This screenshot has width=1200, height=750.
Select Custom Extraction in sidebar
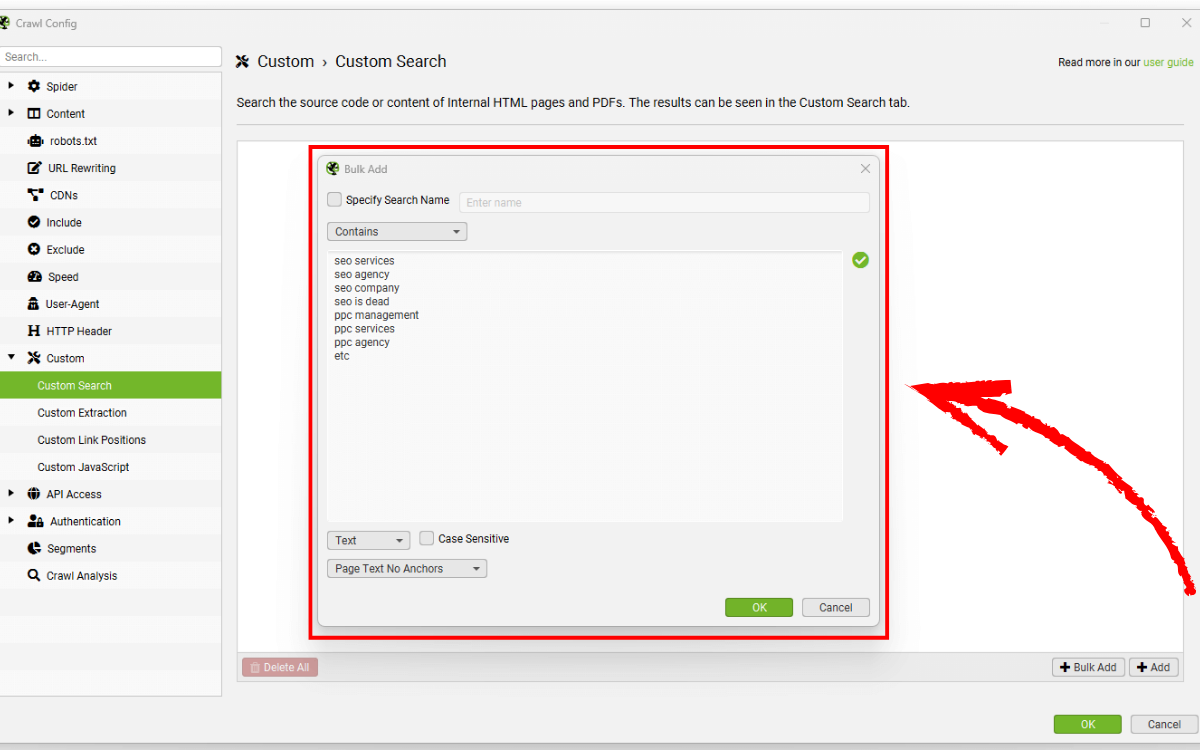point(82,413)
